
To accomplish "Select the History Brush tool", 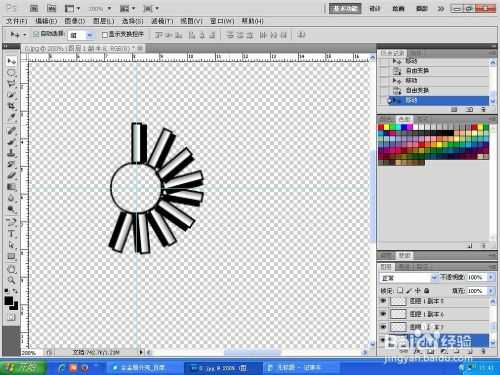I will 12,164.
